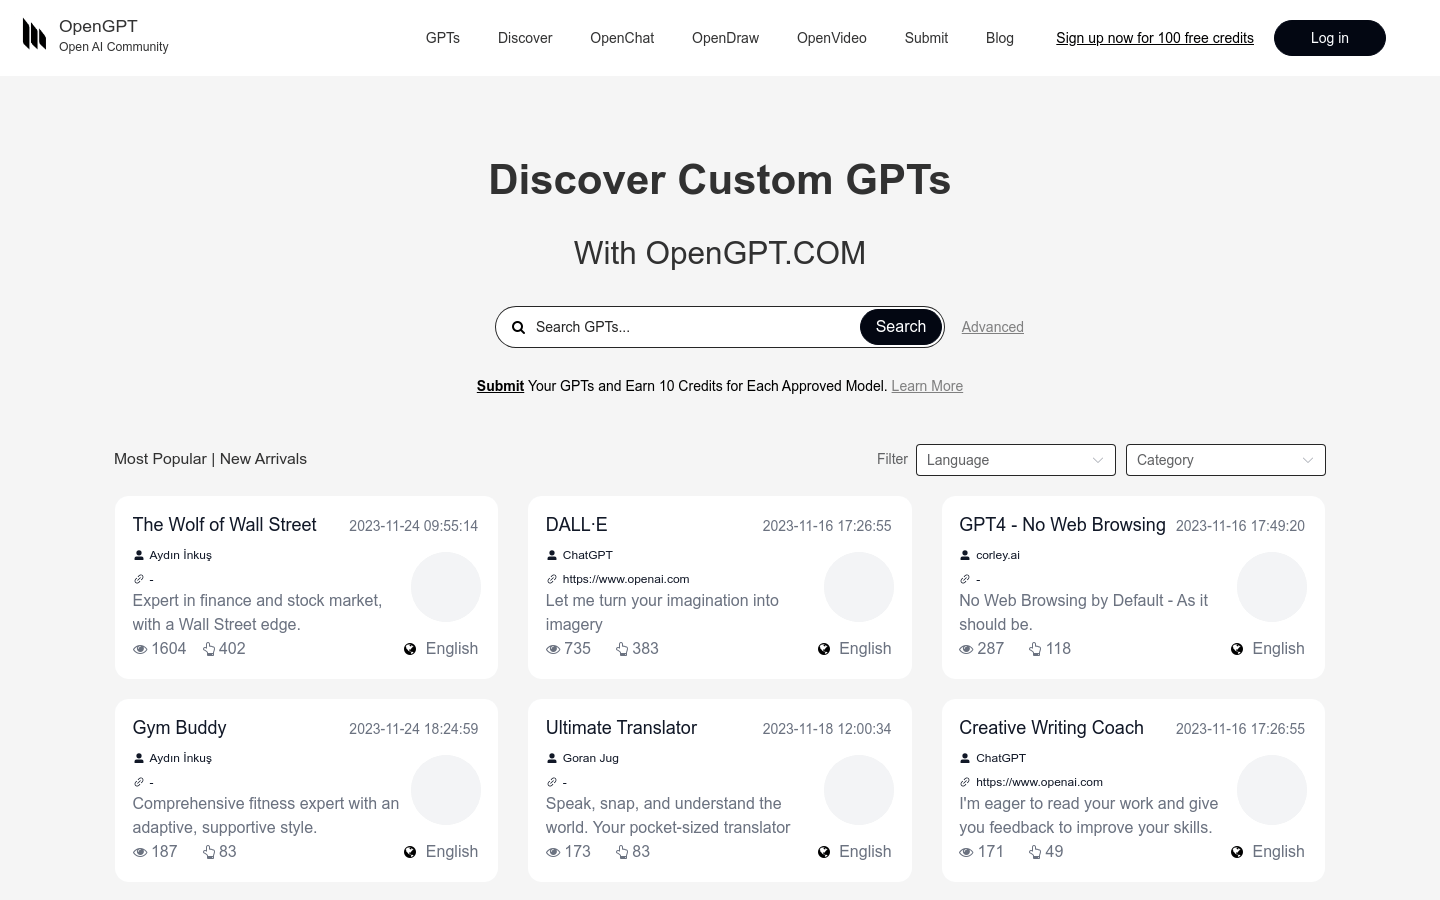Open the Submit navigation item
The image size is (1440, 900).
point(926,38)
